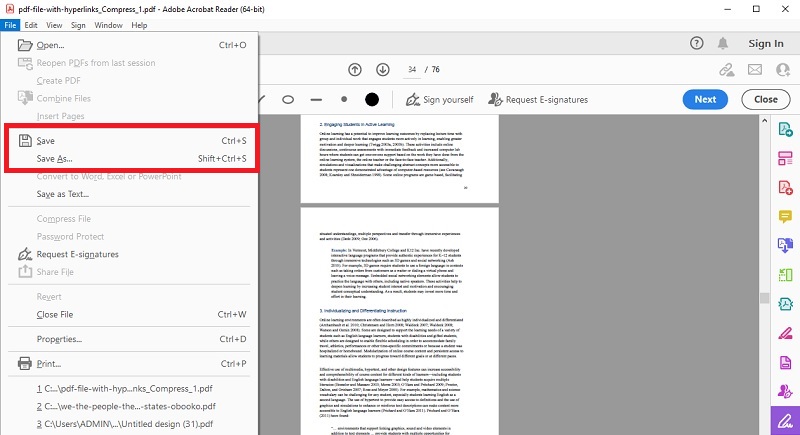800x435 pixels.
Task: Pick the black color swatch
Action: tap(372, 99)
